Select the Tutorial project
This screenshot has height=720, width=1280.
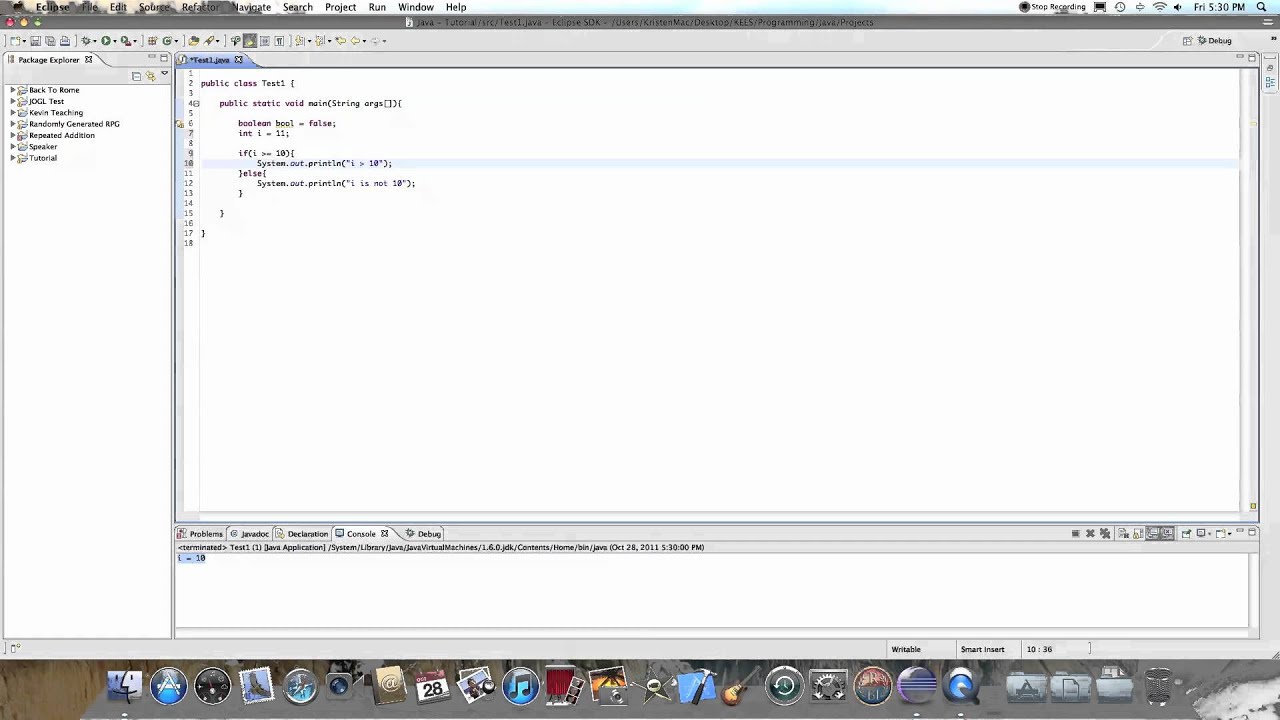[43, 158]
